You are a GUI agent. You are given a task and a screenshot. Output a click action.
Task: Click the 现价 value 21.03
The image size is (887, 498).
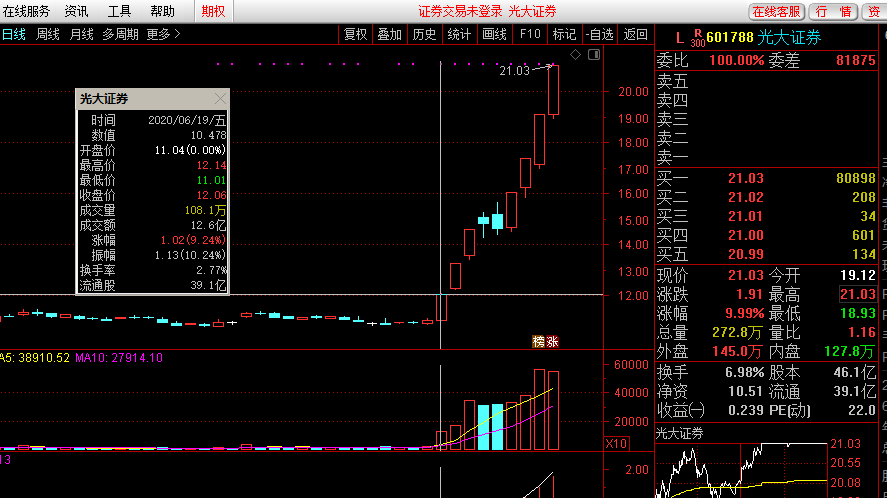[x=746, y=276]
